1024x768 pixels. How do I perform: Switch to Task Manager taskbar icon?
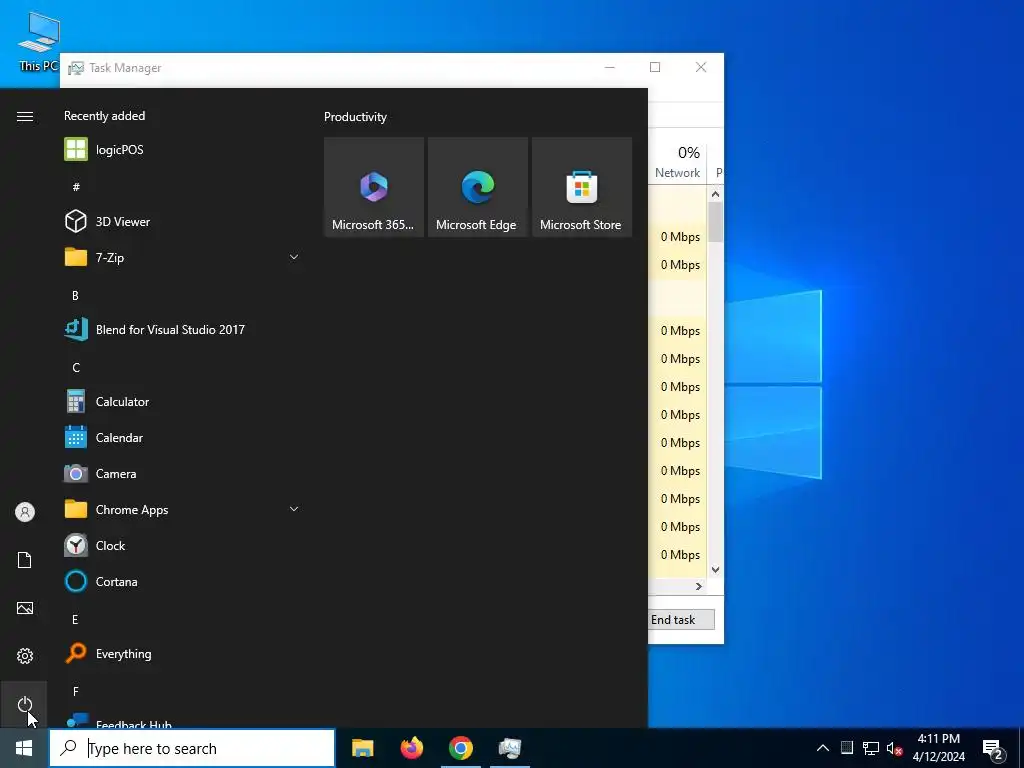coord(509,748)
